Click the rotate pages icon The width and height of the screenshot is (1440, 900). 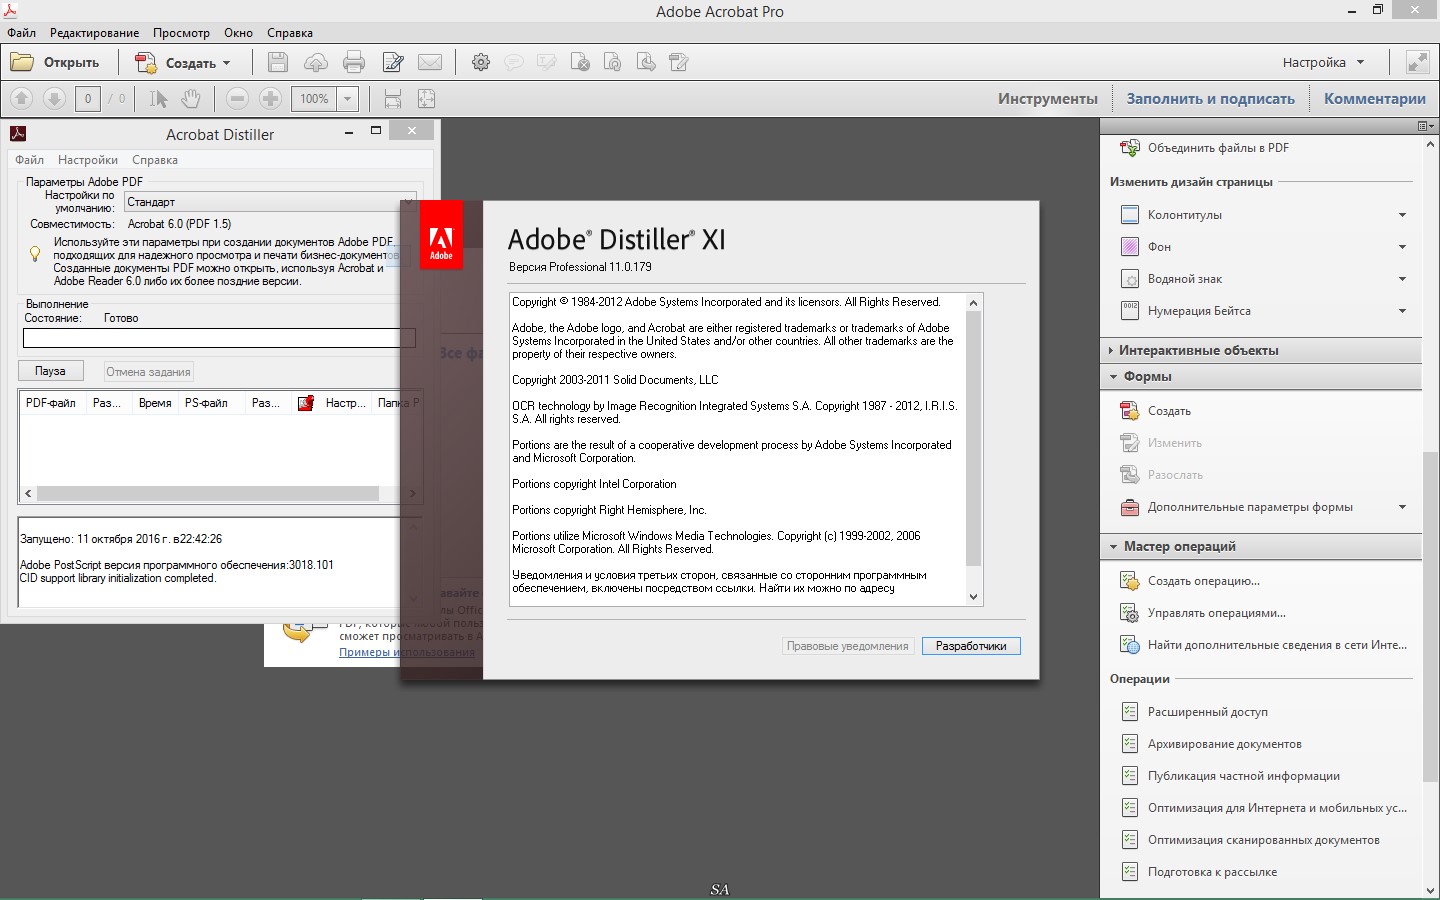pos(613,62)
